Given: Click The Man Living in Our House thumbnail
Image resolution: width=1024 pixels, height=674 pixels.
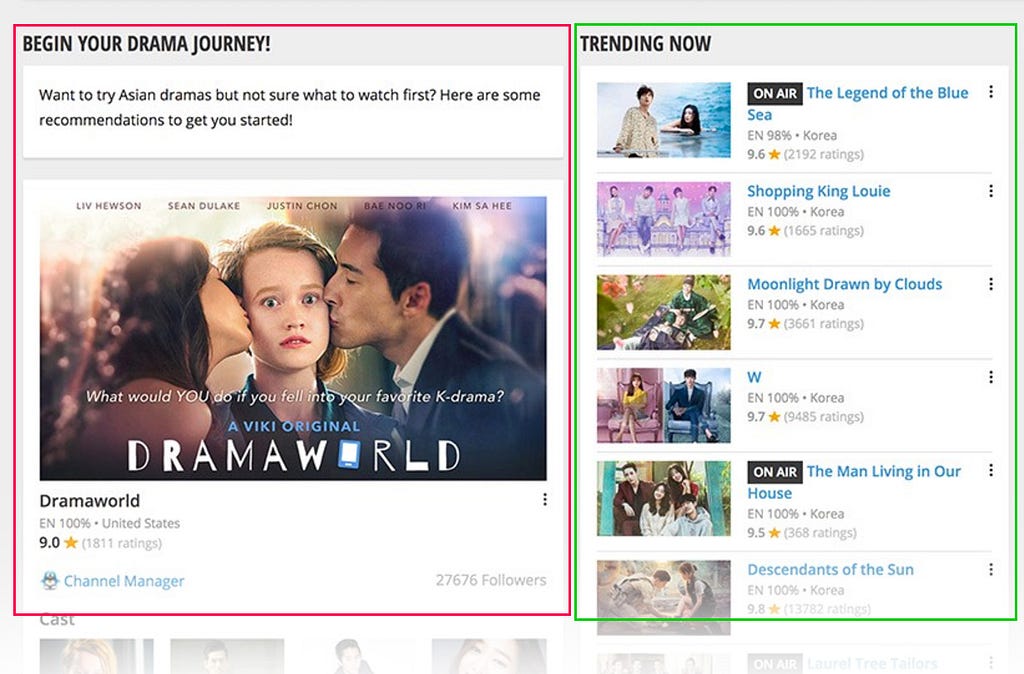Looking at the screenshot, I should pyautogui.click(x=664, y=498).
